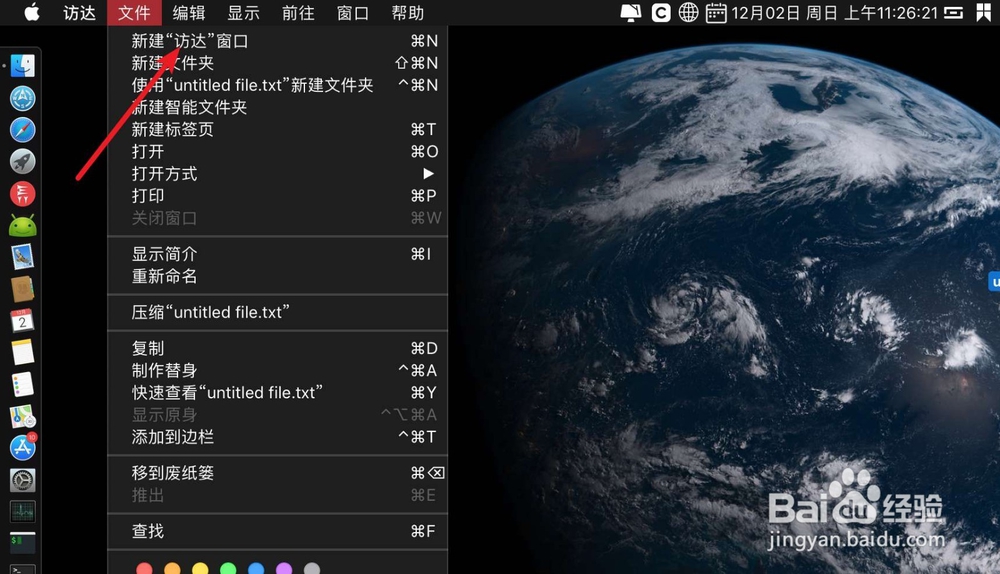Click the red circular app icon in Dock
Viewport: 1000px width, 574px height.
click(23, 193)
